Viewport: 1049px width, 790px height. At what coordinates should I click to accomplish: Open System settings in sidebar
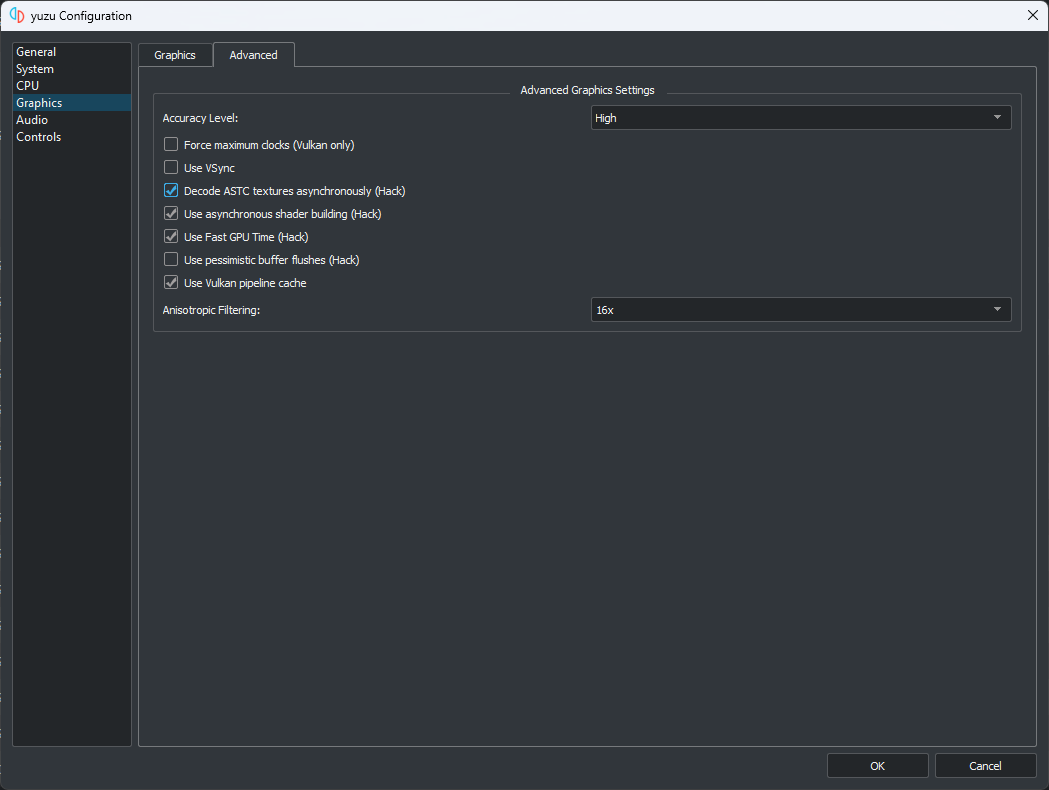(72, 69)
